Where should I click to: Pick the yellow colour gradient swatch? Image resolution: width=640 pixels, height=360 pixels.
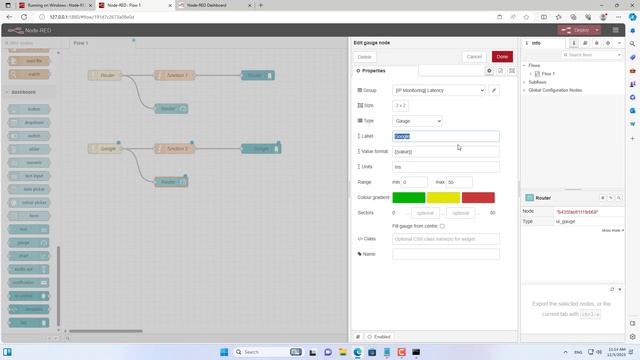coord(443,198)
